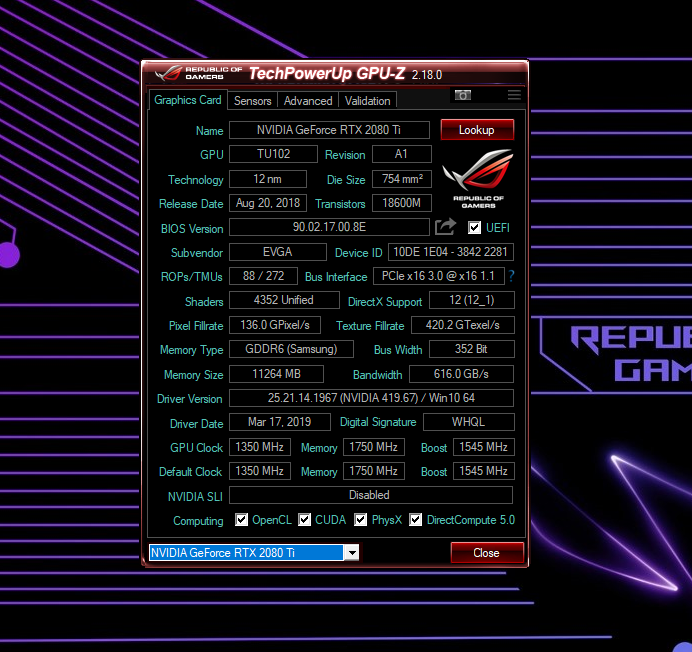The width and height of the screenshot is (692, 652).
Task: Click the Driver Date Mar 17, 2019
Action: tap(280, 422)
